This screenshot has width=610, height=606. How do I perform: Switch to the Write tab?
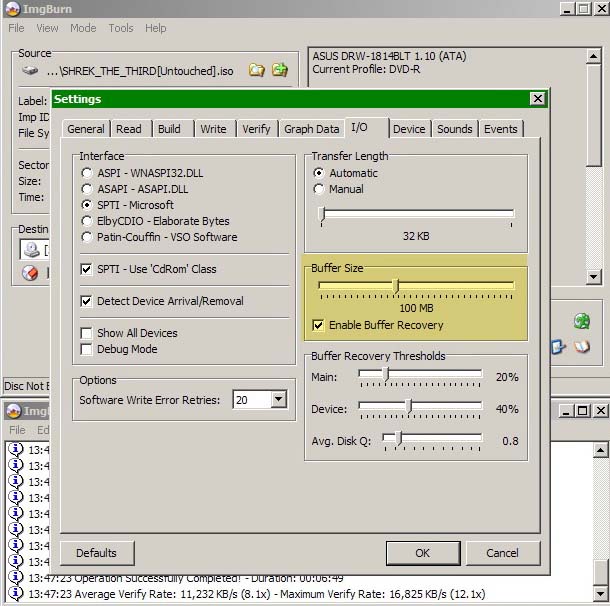213,129
